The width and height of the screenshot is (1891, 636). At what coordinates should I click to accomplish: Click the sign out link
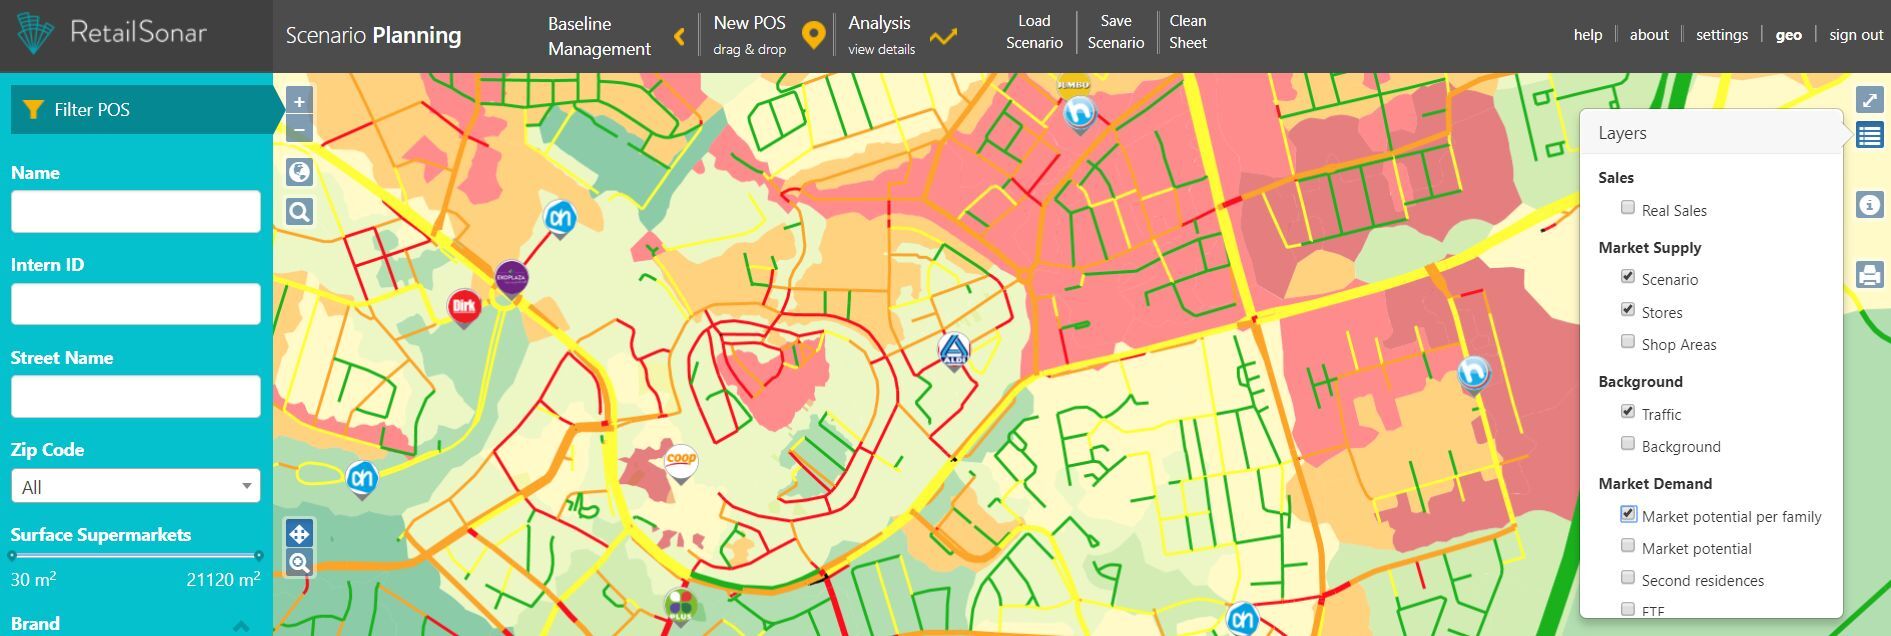pyautogui.click(x=1856, y=35)
